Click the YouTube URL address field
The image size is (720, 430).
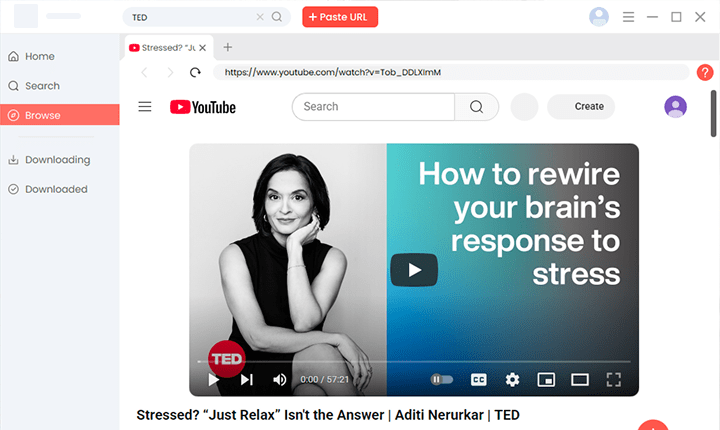pos(451,72)
